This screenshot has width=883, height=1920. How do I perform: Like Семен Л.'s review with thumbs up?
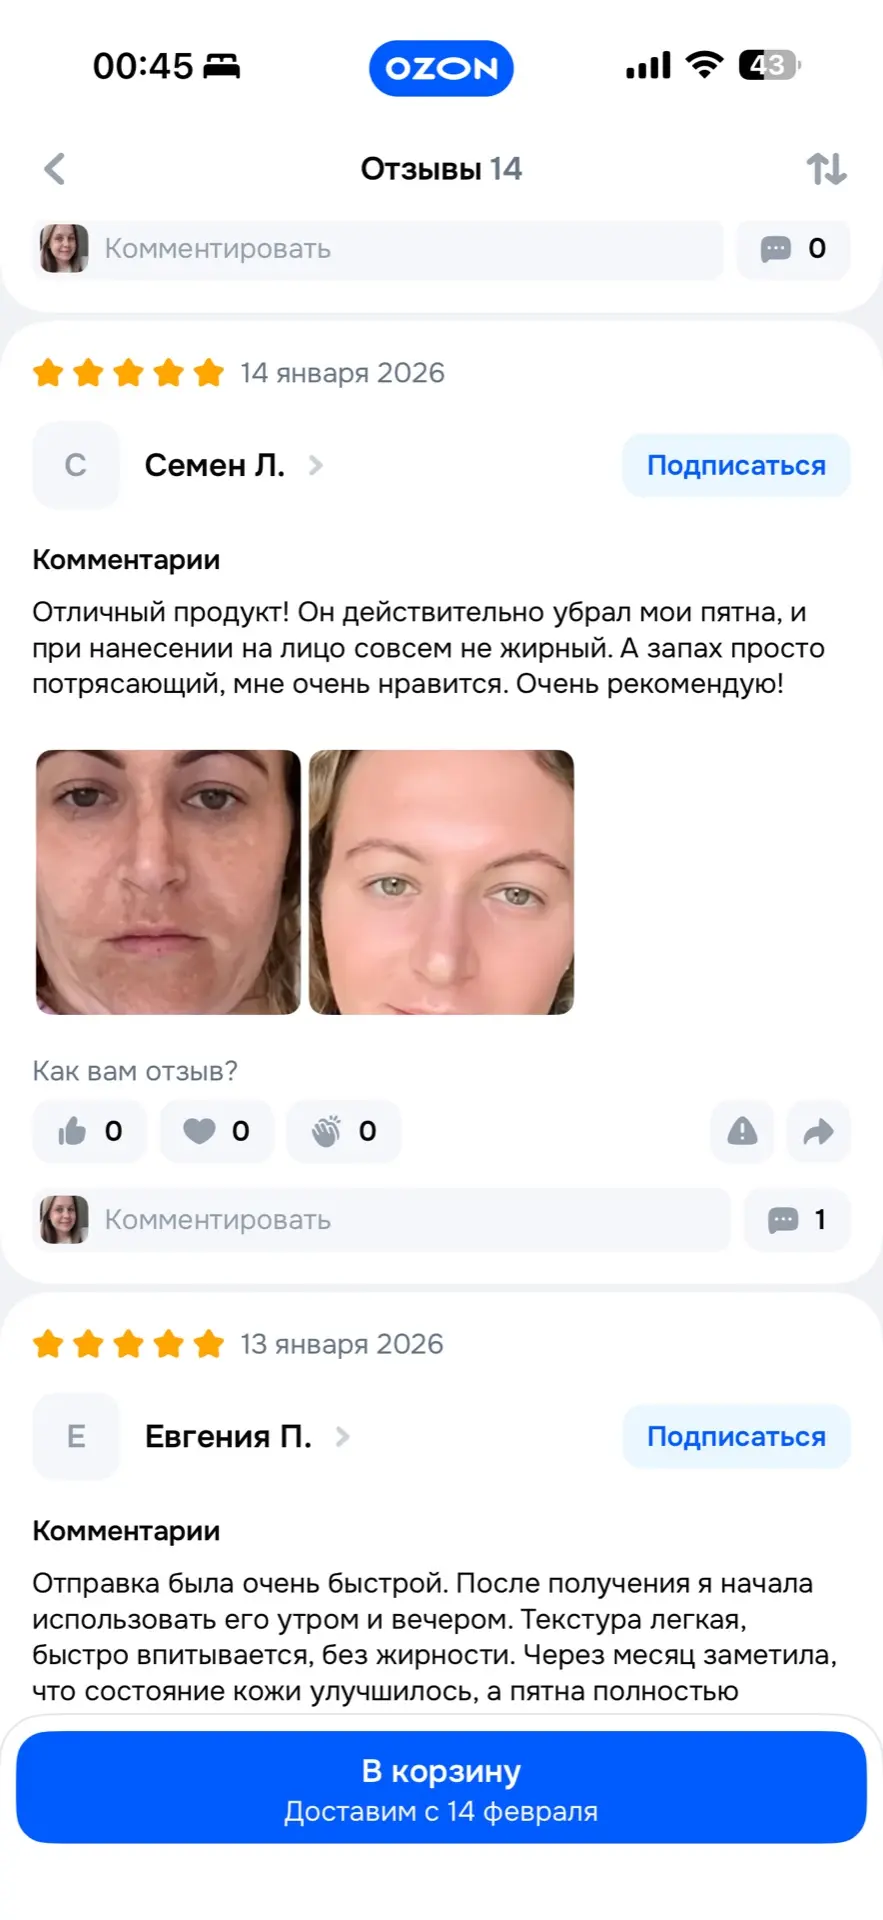pos(90,1131)
